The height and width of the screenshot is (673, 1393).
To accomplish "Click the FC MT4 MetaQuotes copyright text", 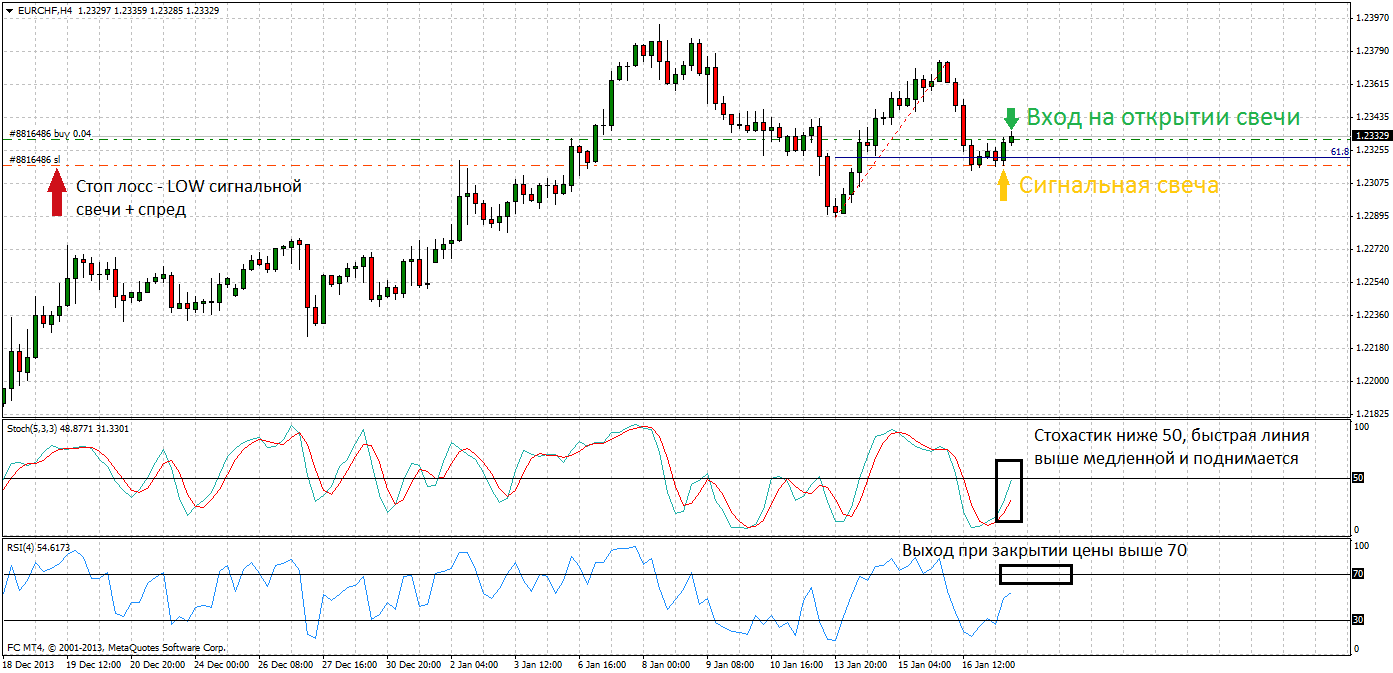I will tap(116, 648).
